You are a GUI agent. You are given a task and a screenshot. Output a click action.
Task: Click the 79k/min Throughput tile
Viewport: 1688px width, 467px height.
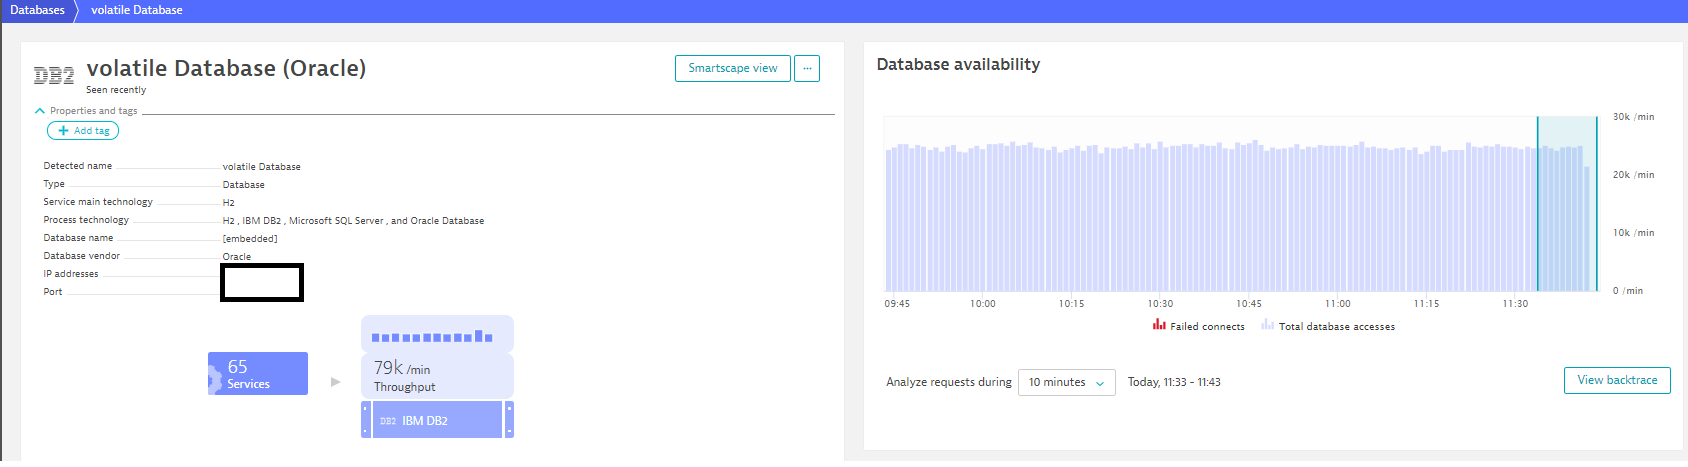437,376
